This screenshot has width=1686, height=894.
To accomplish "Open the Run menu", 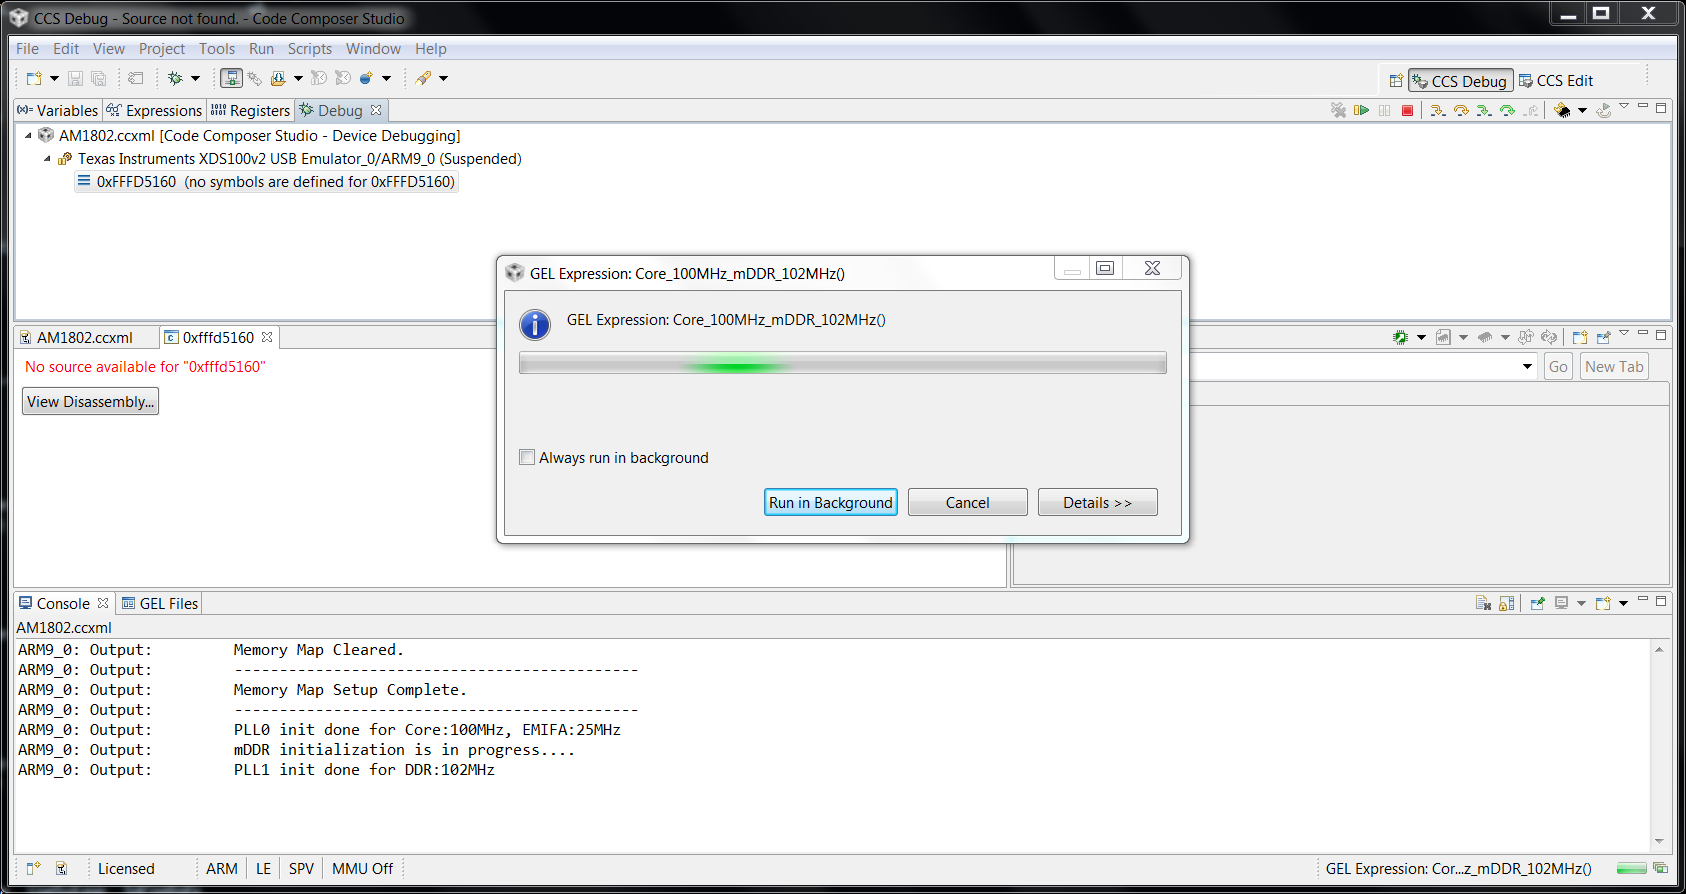I will click(261, 48).
